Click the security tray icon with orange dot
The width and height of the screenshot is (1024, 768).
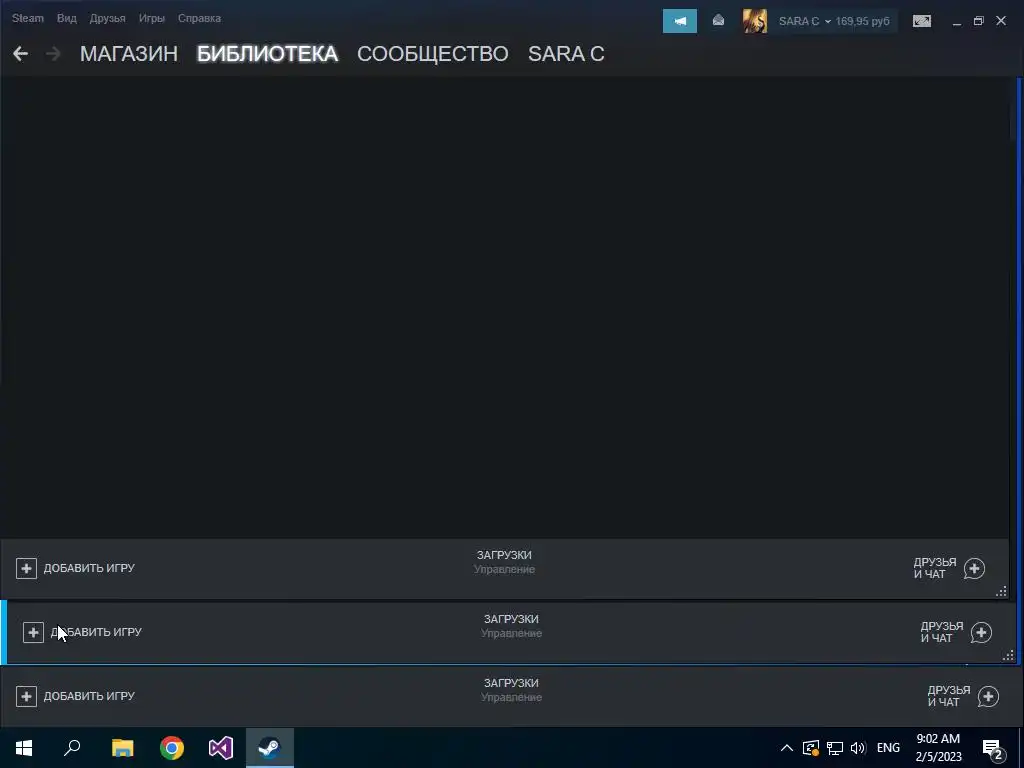(810, 748)
